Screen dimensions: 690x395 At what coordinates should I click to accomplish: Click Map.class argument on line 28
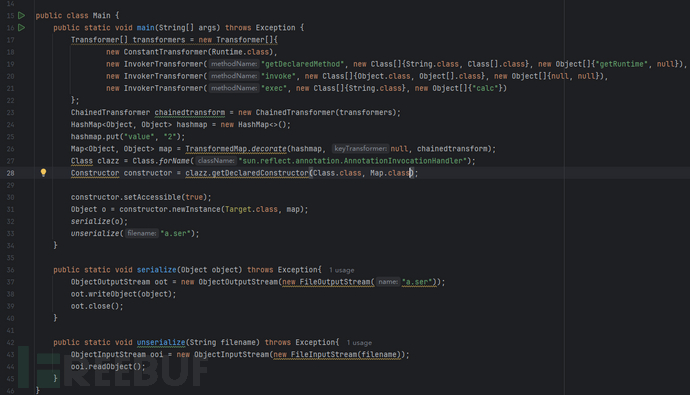coord(390,173)
